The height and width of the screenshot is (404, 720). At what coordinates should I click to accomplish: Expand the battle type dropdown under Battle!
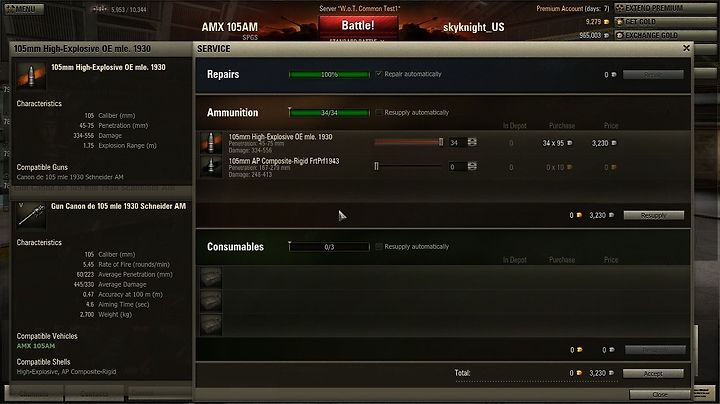click(356, 41)
